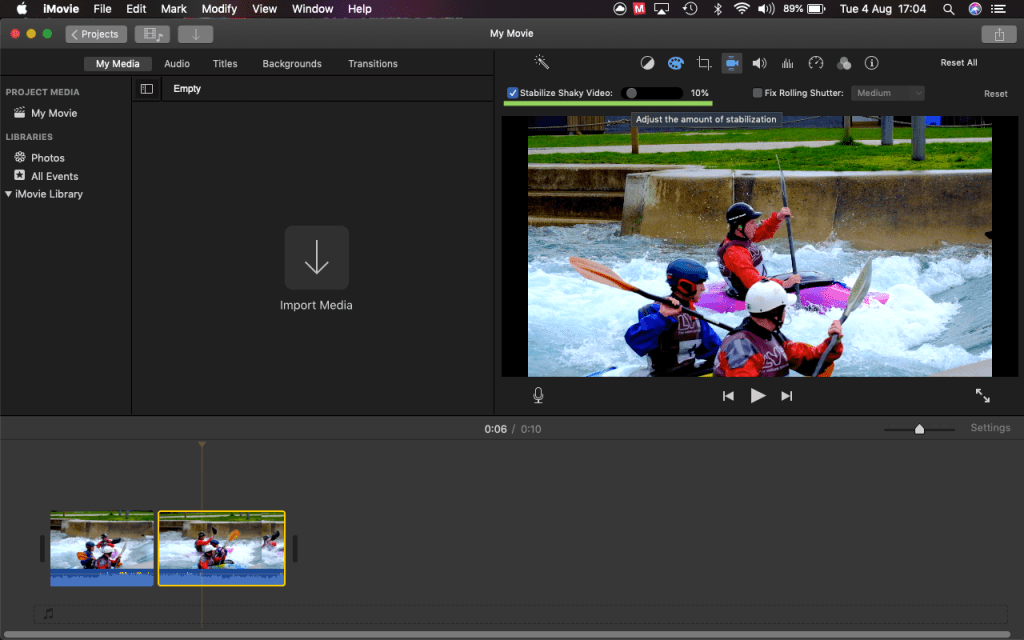Open the Modify menu
Screen dimensions: 1024x640
tap(219, 9)
